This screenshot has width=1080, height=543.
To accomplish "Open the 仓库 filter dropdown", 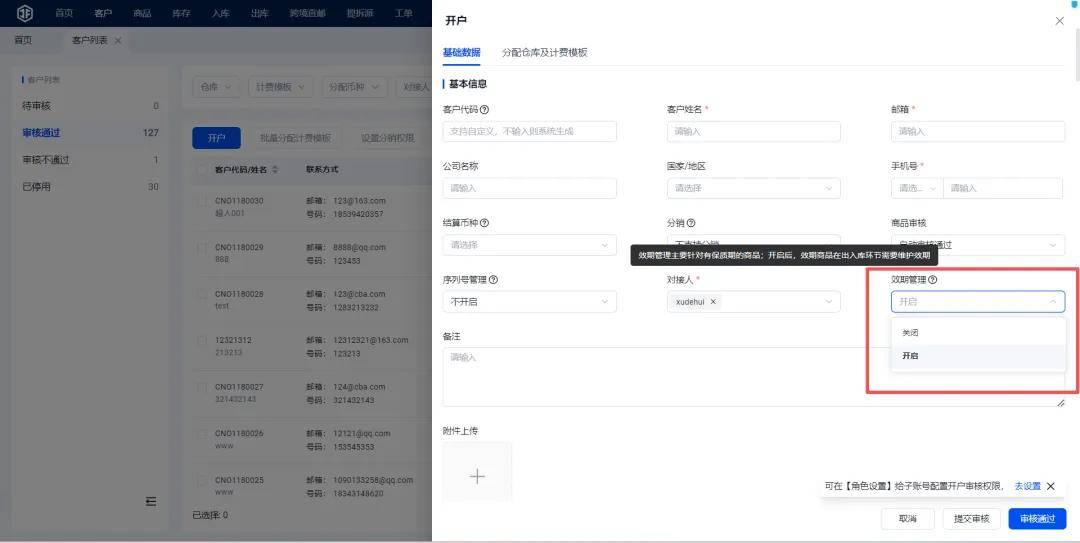I will [x=216, y=88].
